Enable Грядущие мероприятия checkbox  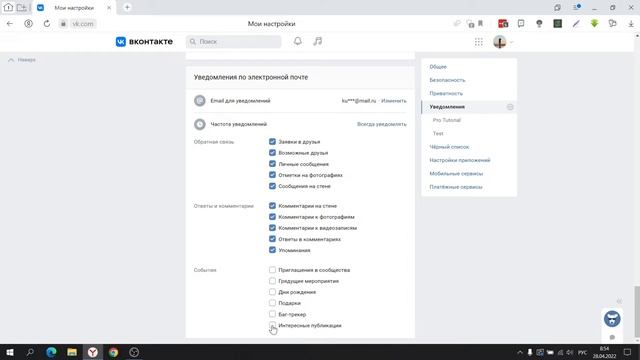pos(272,281)
